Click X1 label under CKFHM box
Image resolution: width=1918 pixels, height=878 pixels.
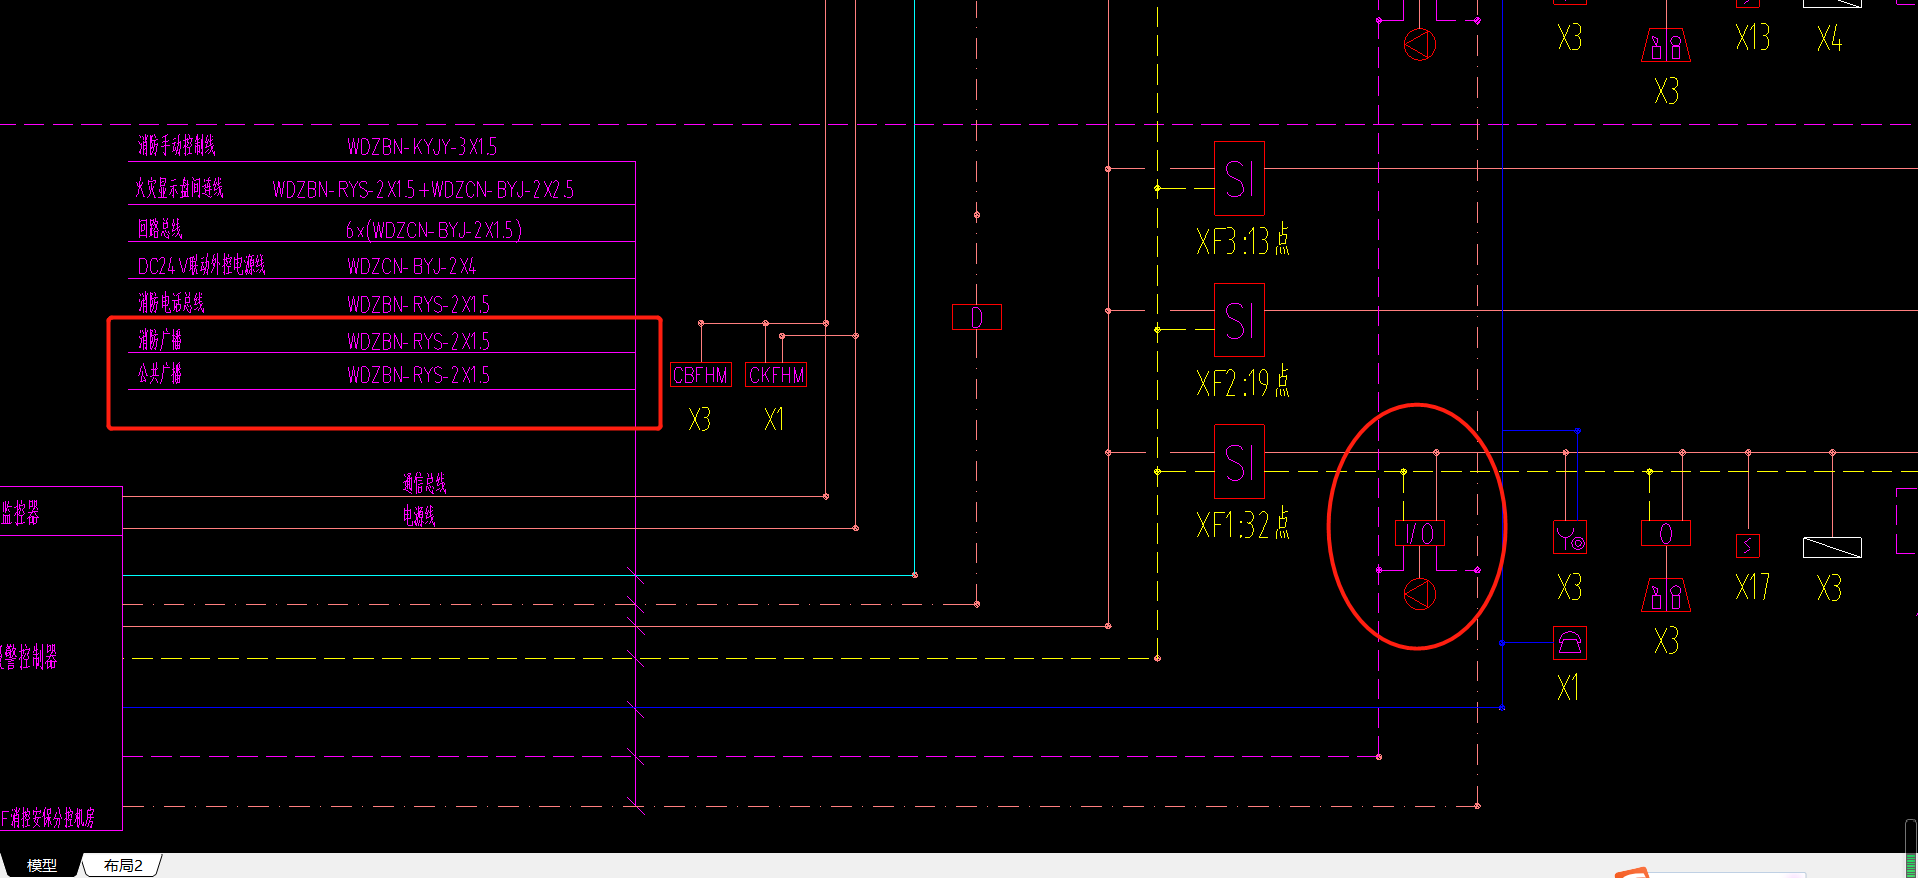(x=774, y=420)
